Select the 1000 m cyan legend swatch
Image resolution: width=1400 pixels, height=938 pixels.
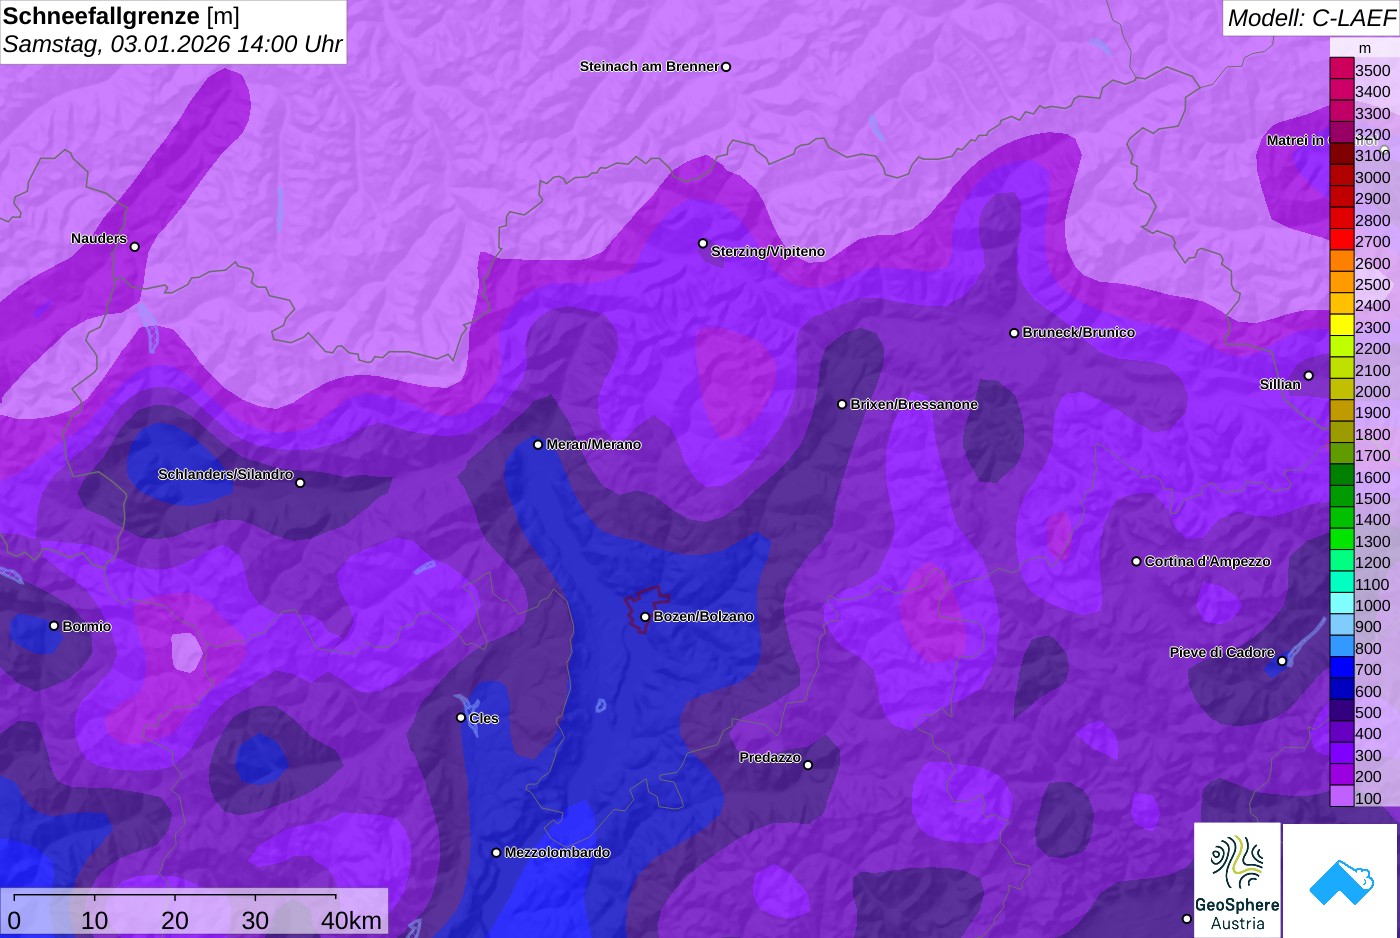click(x=1342, y=605)
